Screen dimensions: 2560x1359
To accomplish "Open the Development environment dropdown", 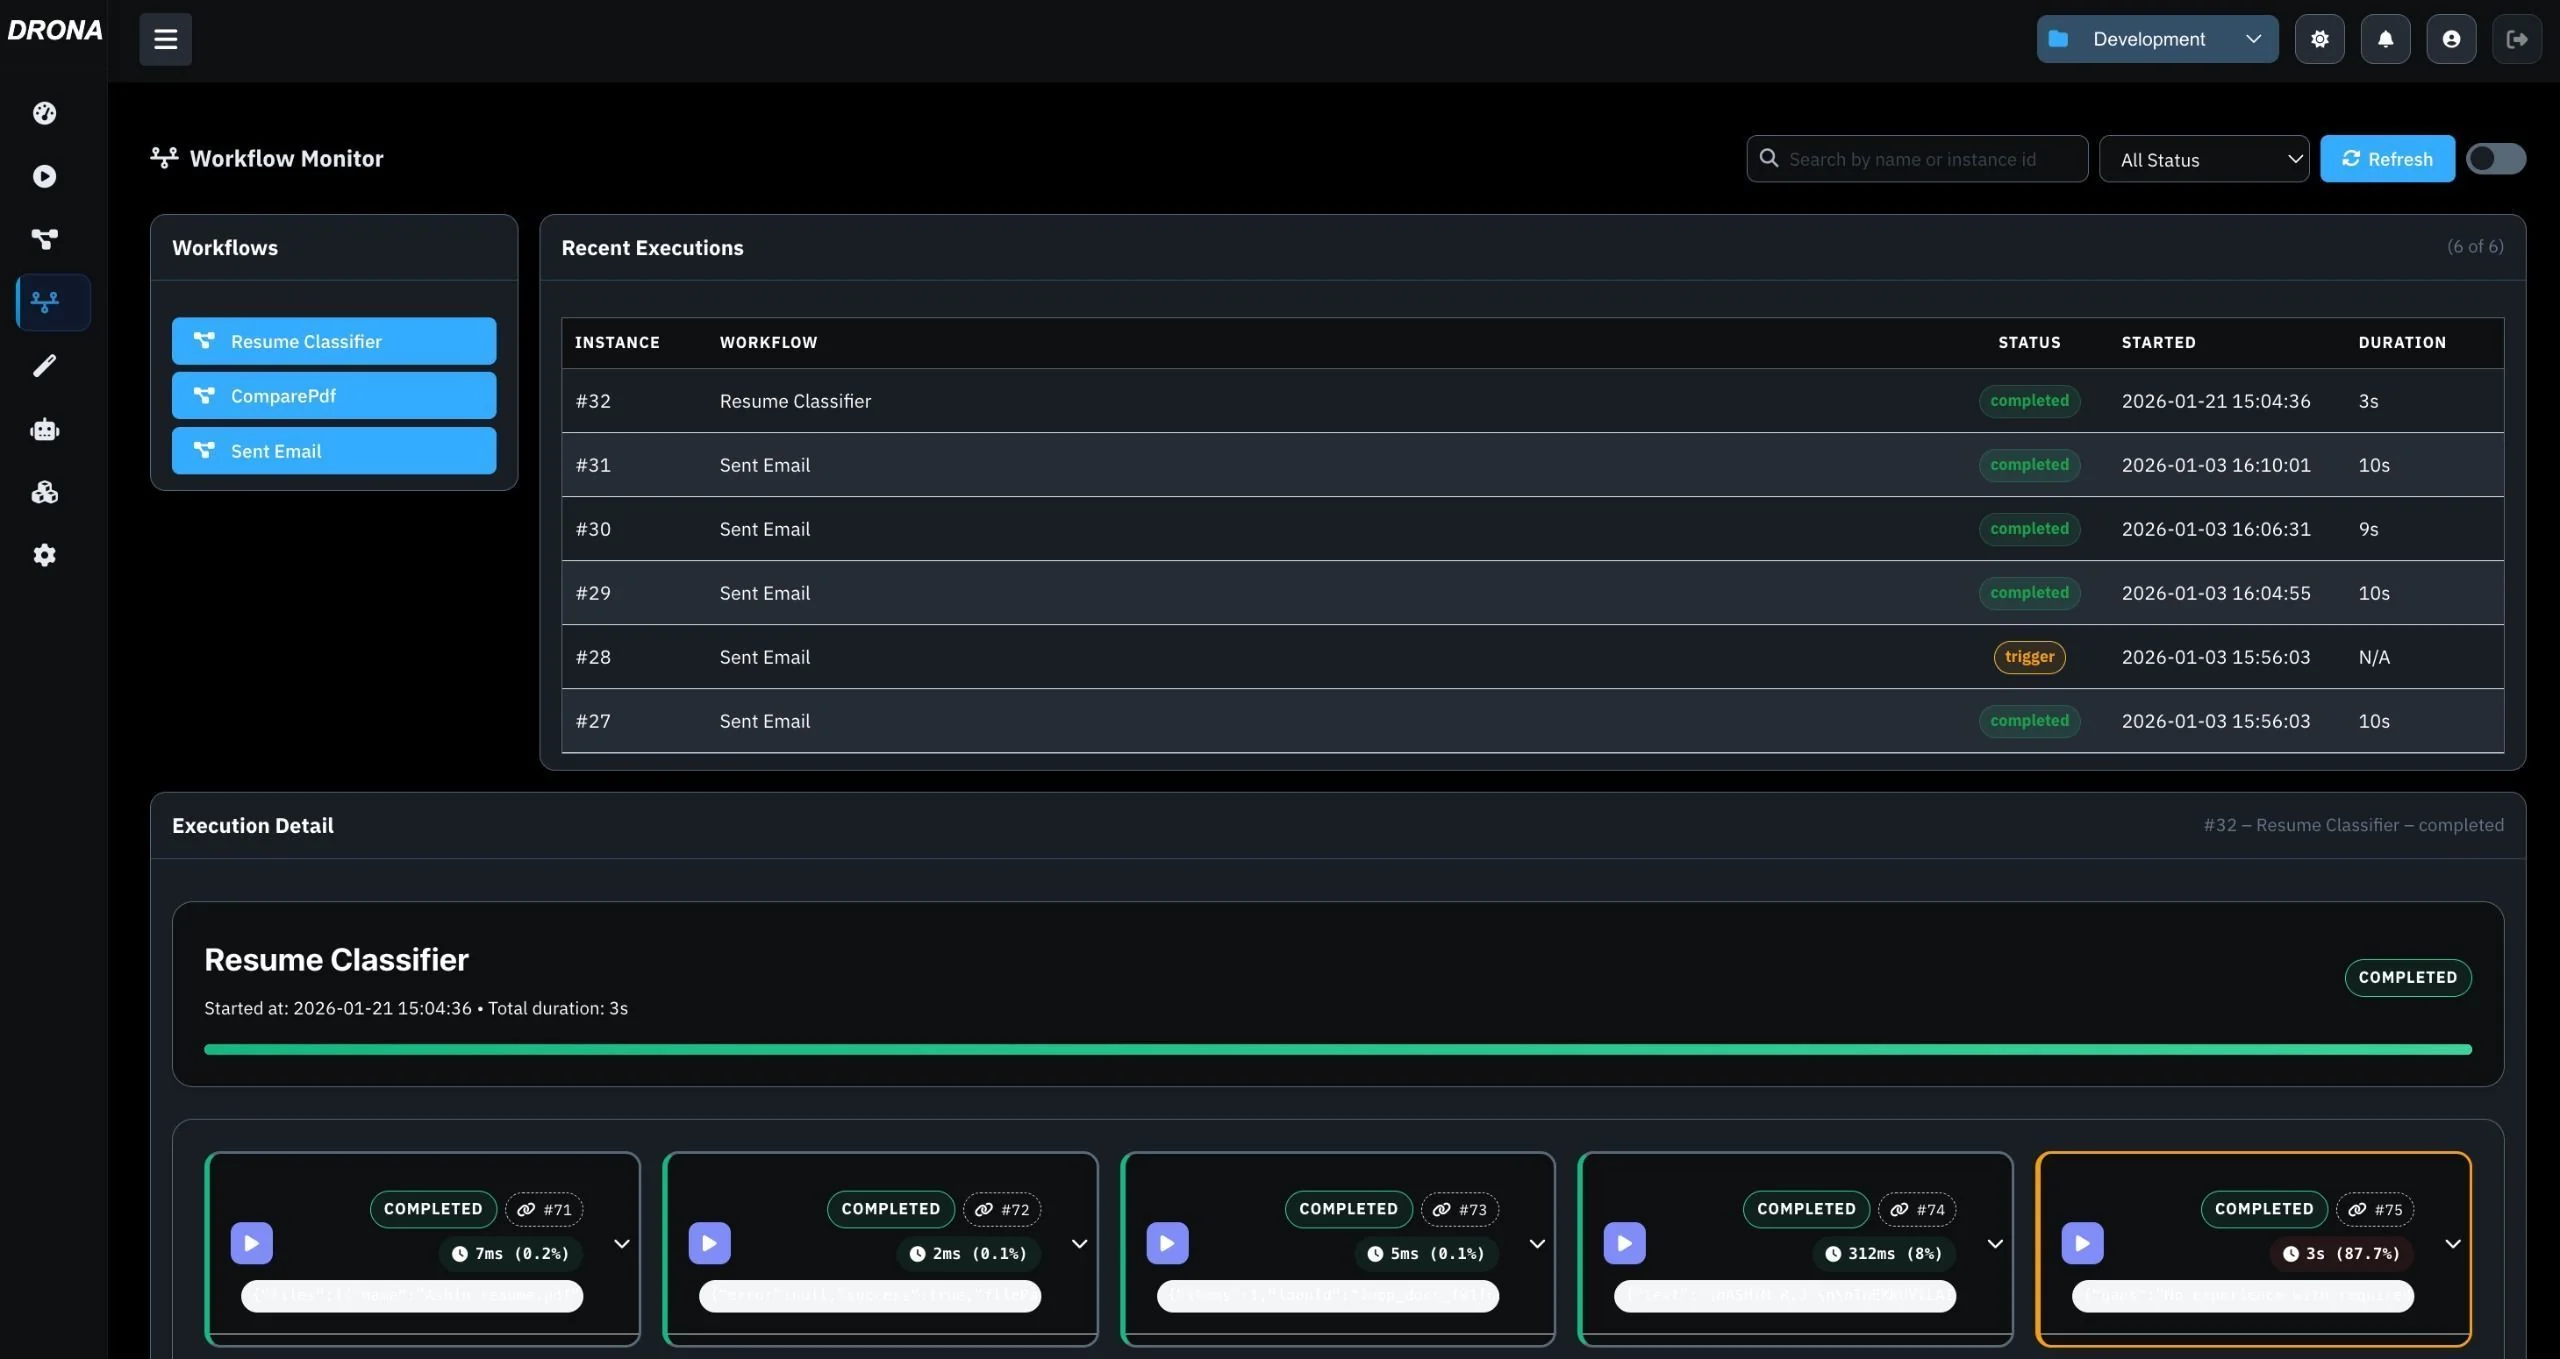I will [2155, 39].
